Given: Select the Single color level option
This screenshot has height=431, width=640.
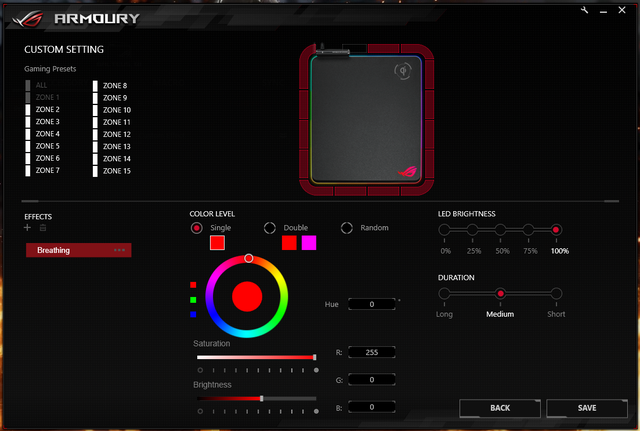Looking at the screenshot, I should (197, 228).
